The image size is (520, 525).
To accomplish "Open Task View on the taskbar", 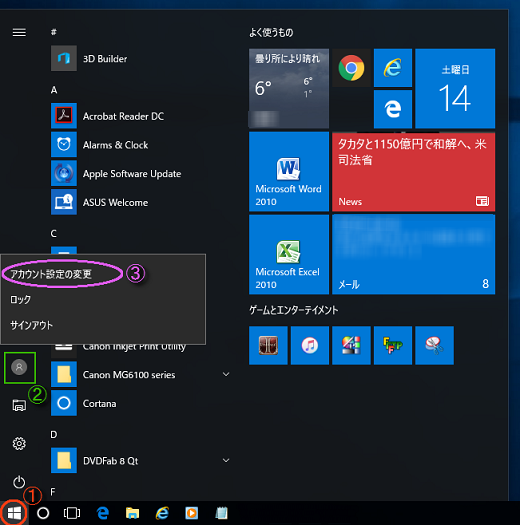I will coord(72,513).
